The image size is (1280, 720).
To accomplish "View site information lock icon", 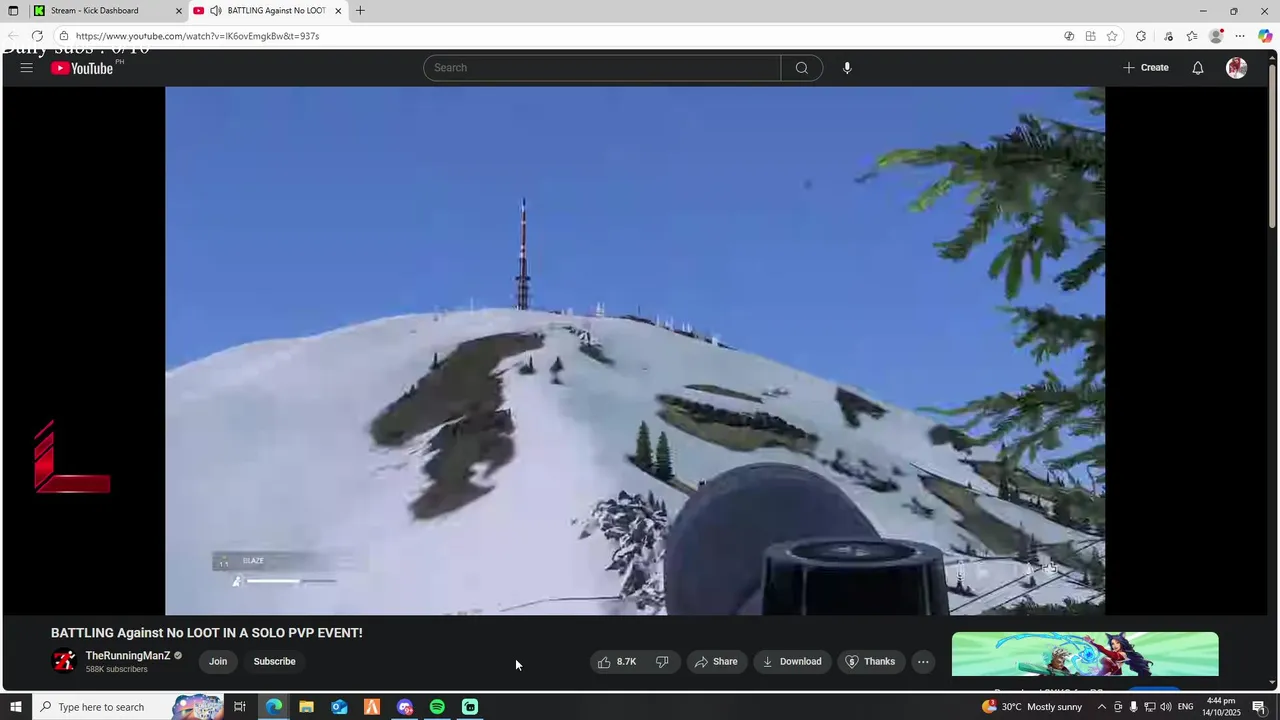I will [x=64, y=36].
